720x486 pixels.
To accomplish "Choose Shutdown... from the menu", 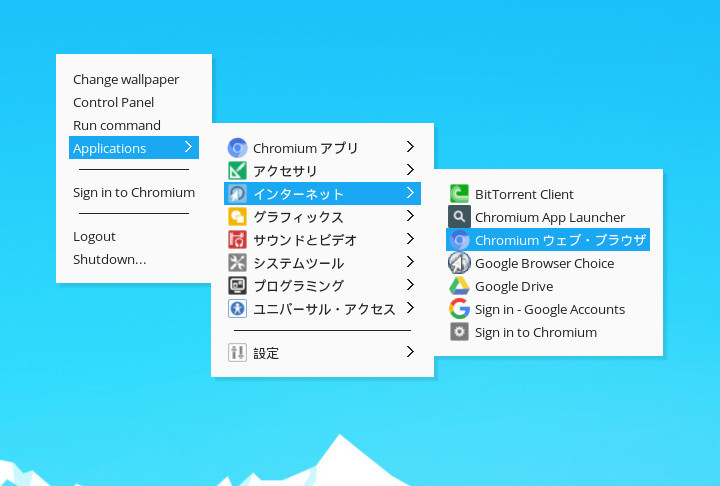I will pos(109,260).
